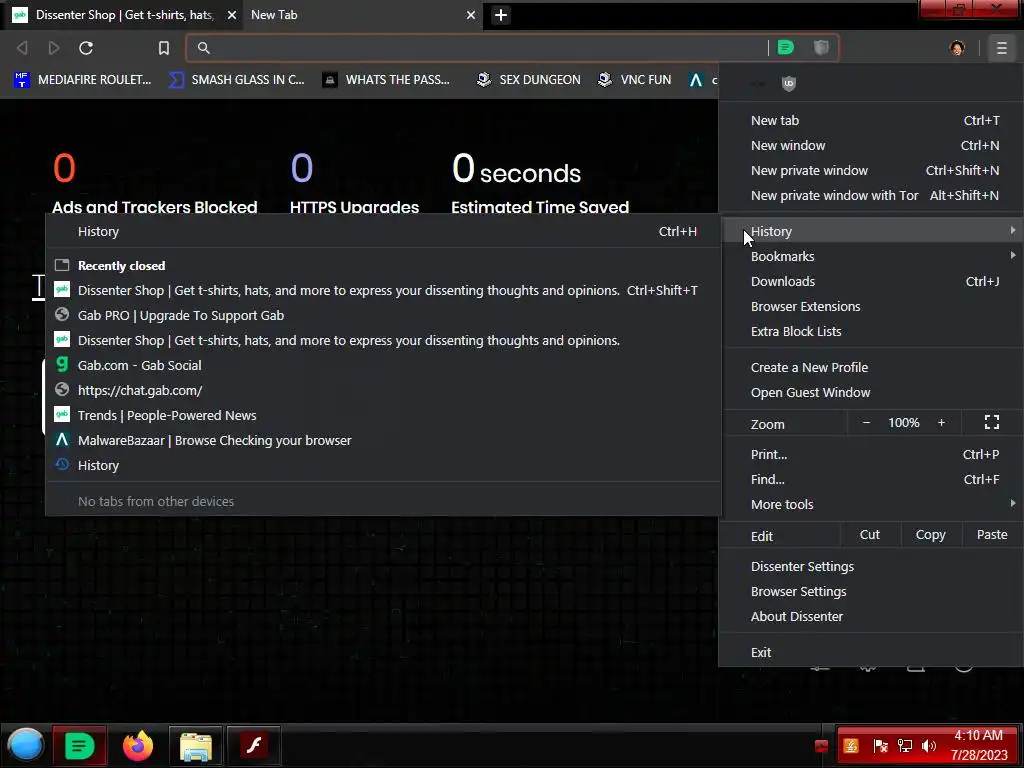Reopen https://chat.gab.com/ entry
The width and height of the screenshot is (1024, 768).
pos(383,391)
